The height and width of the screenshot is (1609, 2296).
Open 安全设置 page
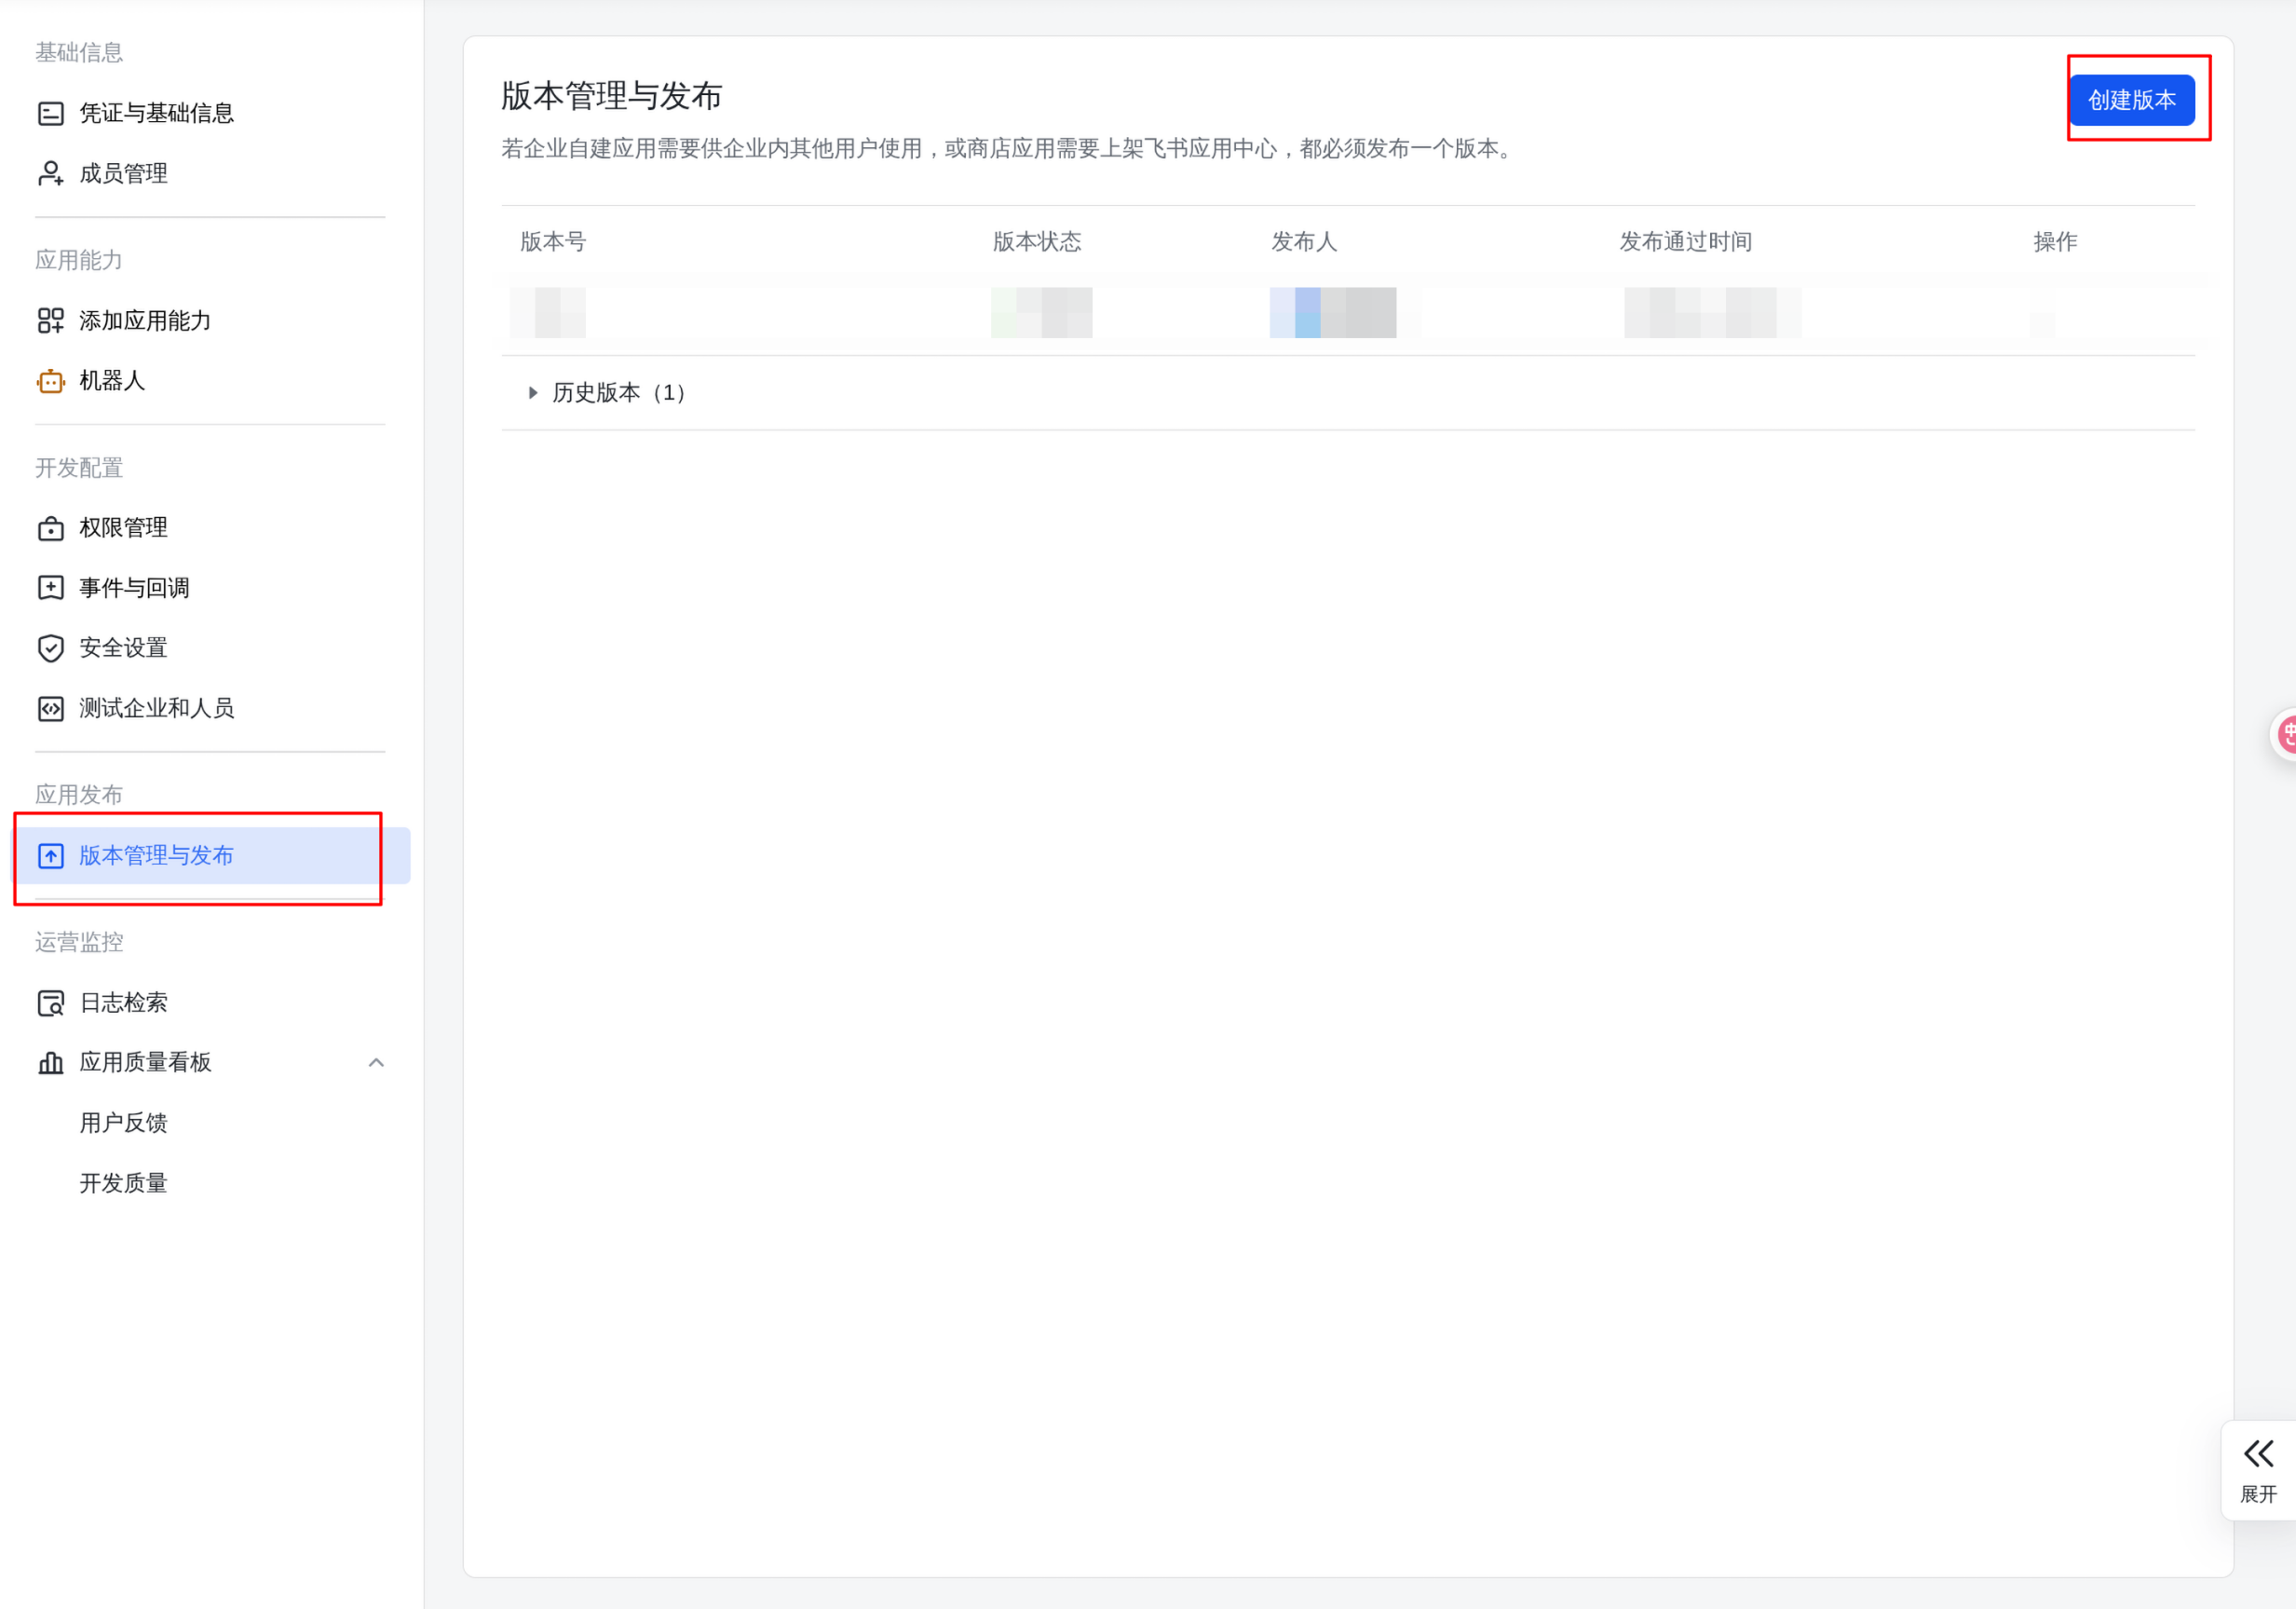coord(123,648)
